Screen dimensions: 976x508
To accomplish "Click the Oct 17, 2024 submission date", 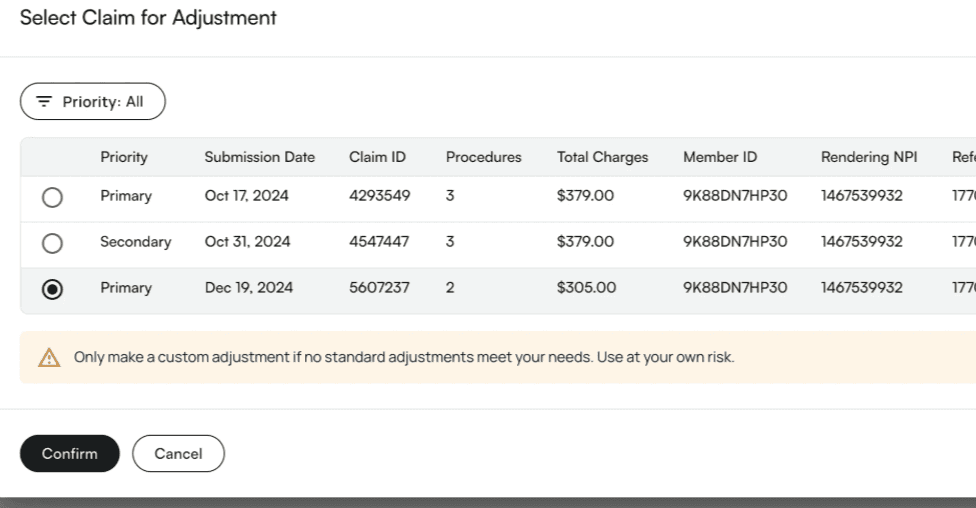I will click(x=246, y=196).
